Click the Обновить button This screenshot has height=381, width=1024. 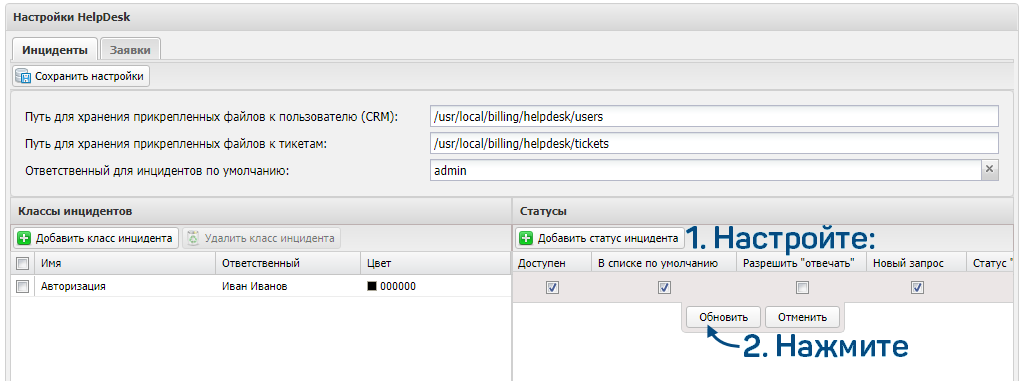tap(723, 317)
